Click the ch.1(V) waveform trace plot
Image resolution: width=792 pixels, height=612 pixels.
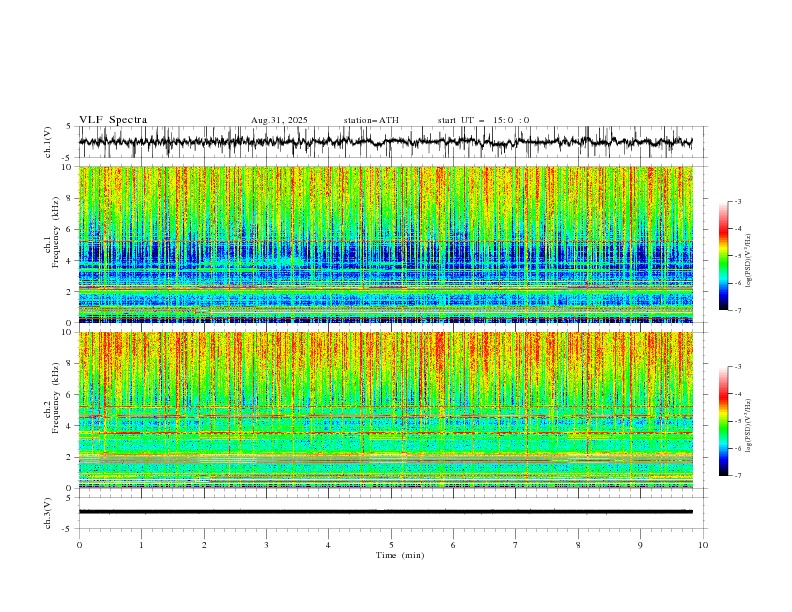[x=386, y=142]
